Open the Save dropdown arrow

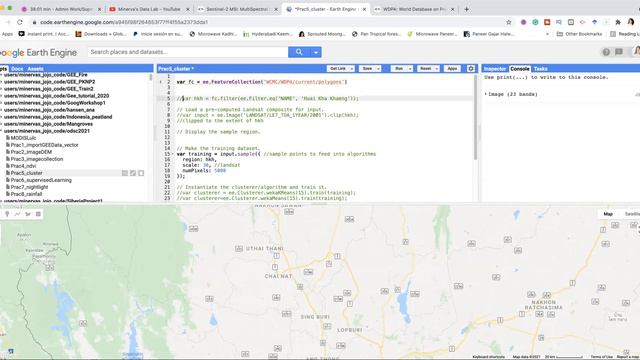pos(378,69)
